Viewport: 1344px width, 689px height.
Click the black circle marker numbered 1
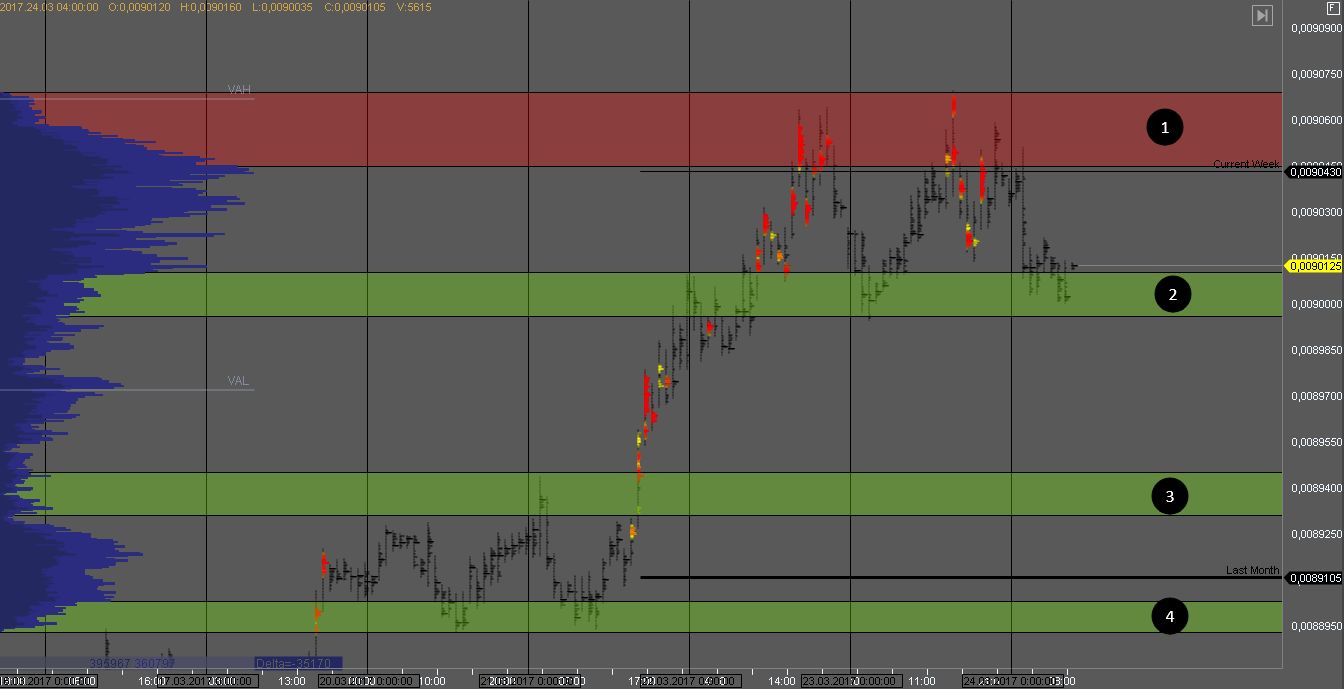pos(1164,127)
